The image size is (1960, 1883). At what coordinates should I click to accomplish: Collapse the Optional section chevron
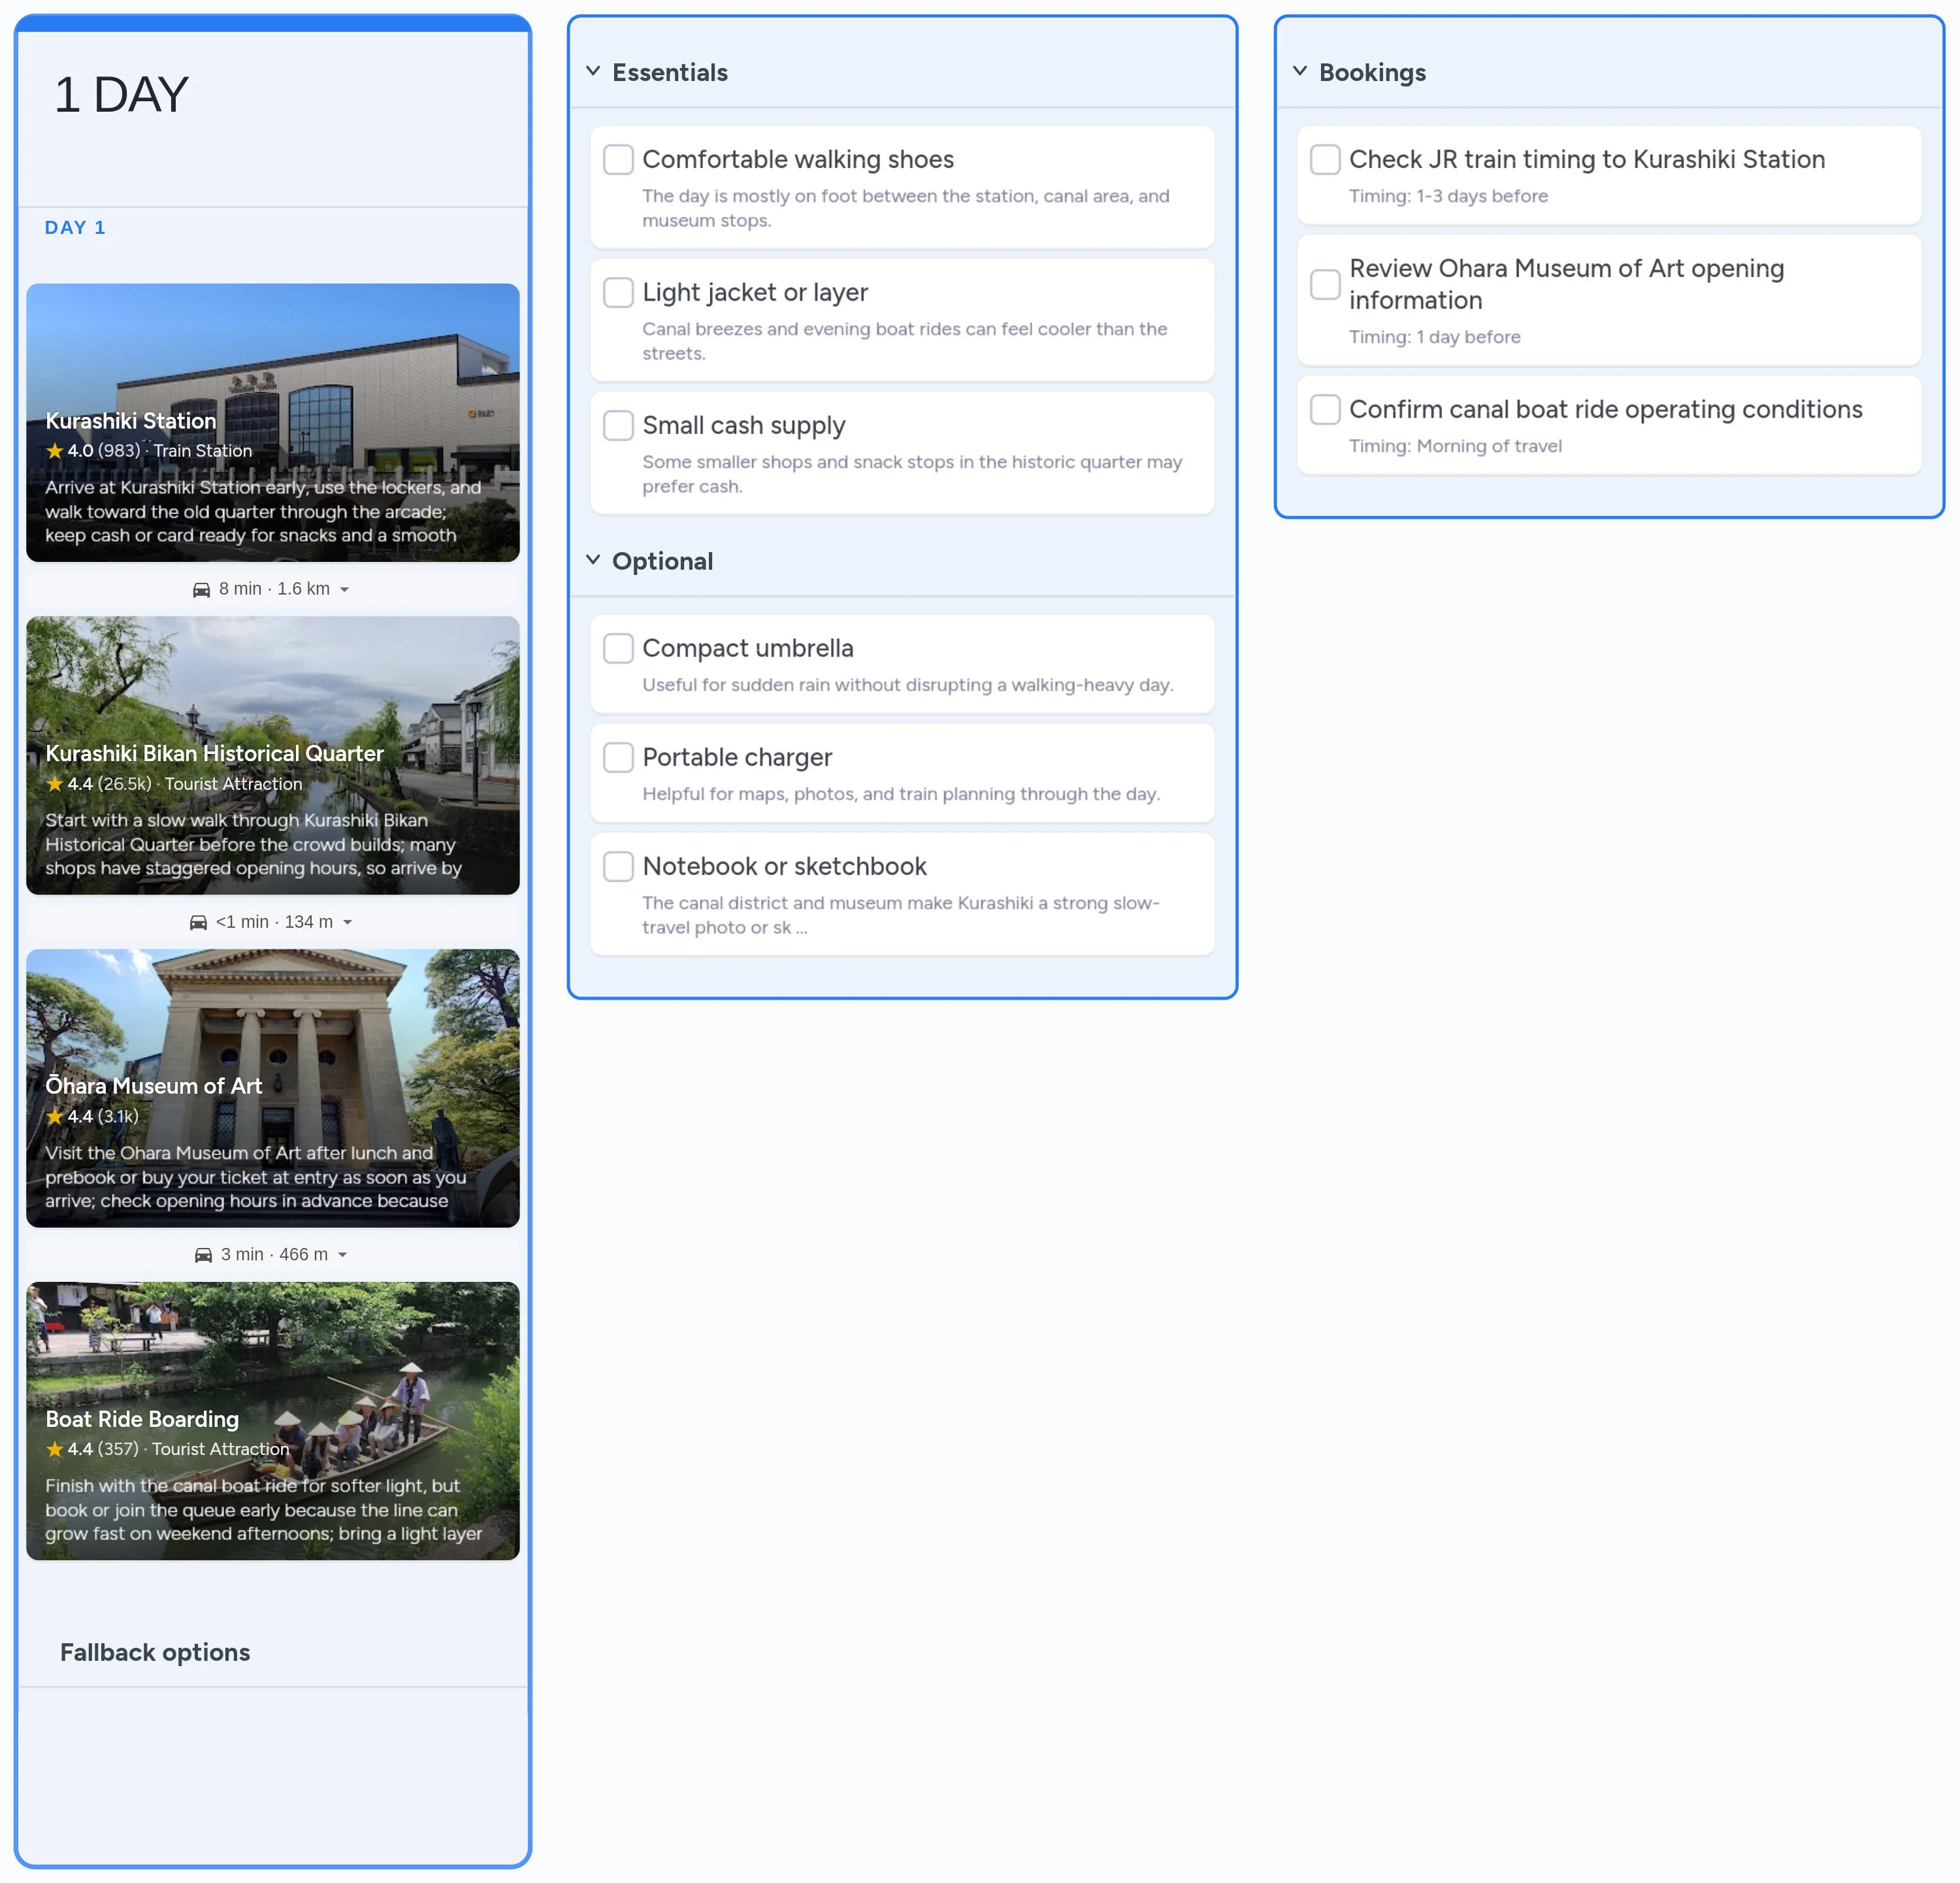[593, 560]
